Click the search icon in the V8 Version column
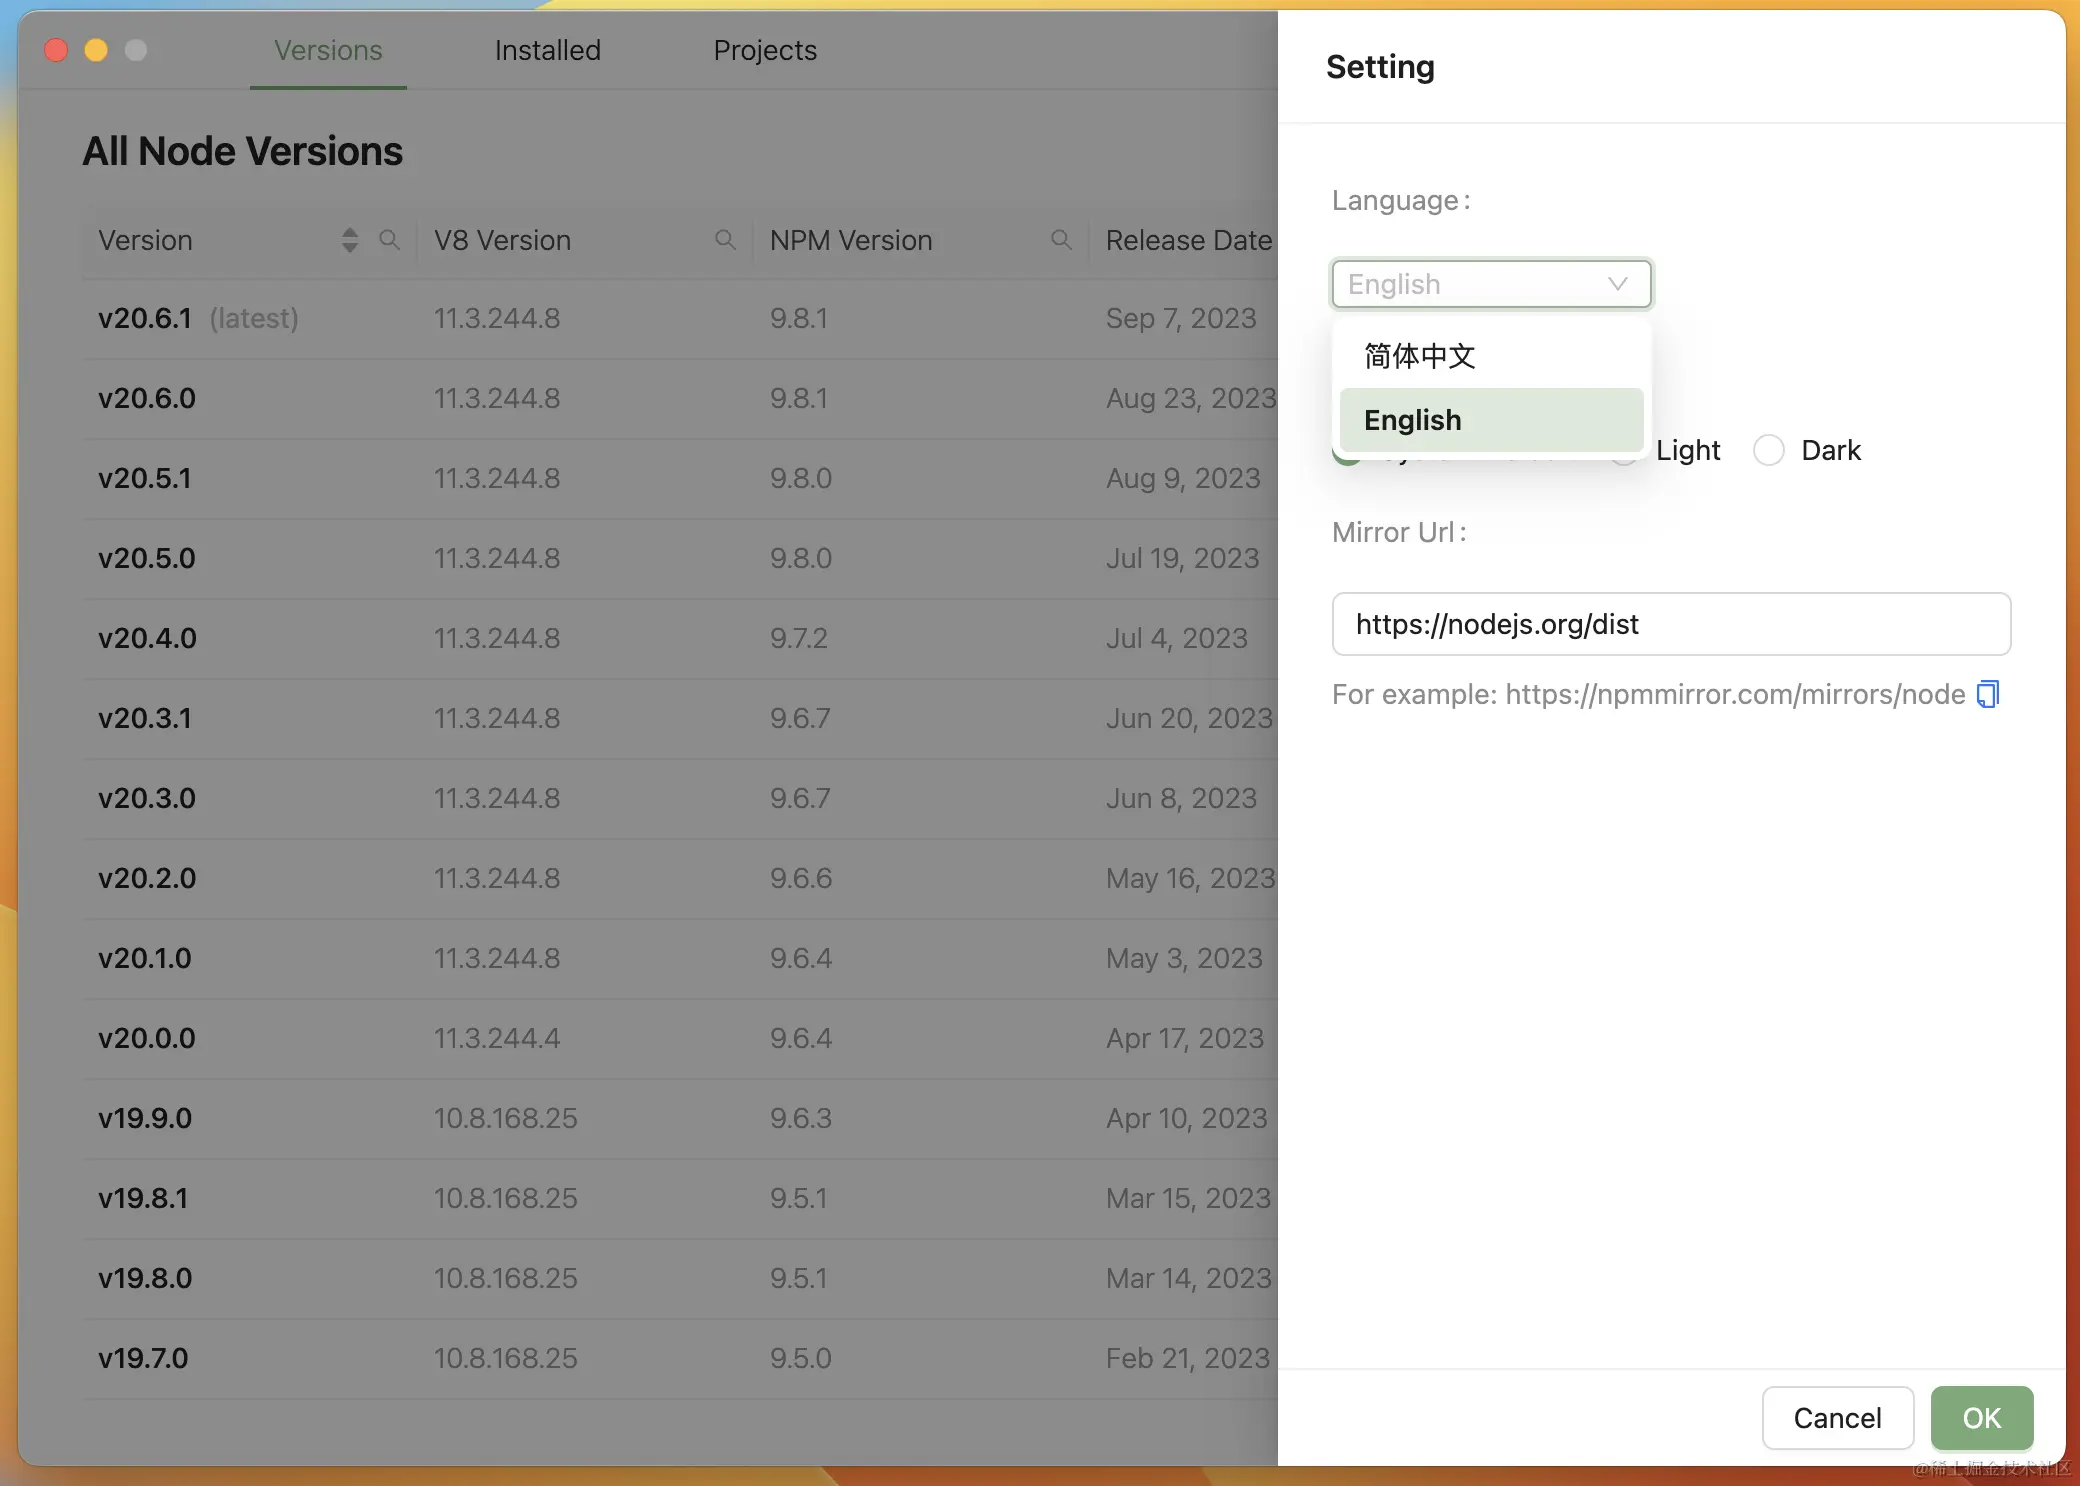 [725, 240]
